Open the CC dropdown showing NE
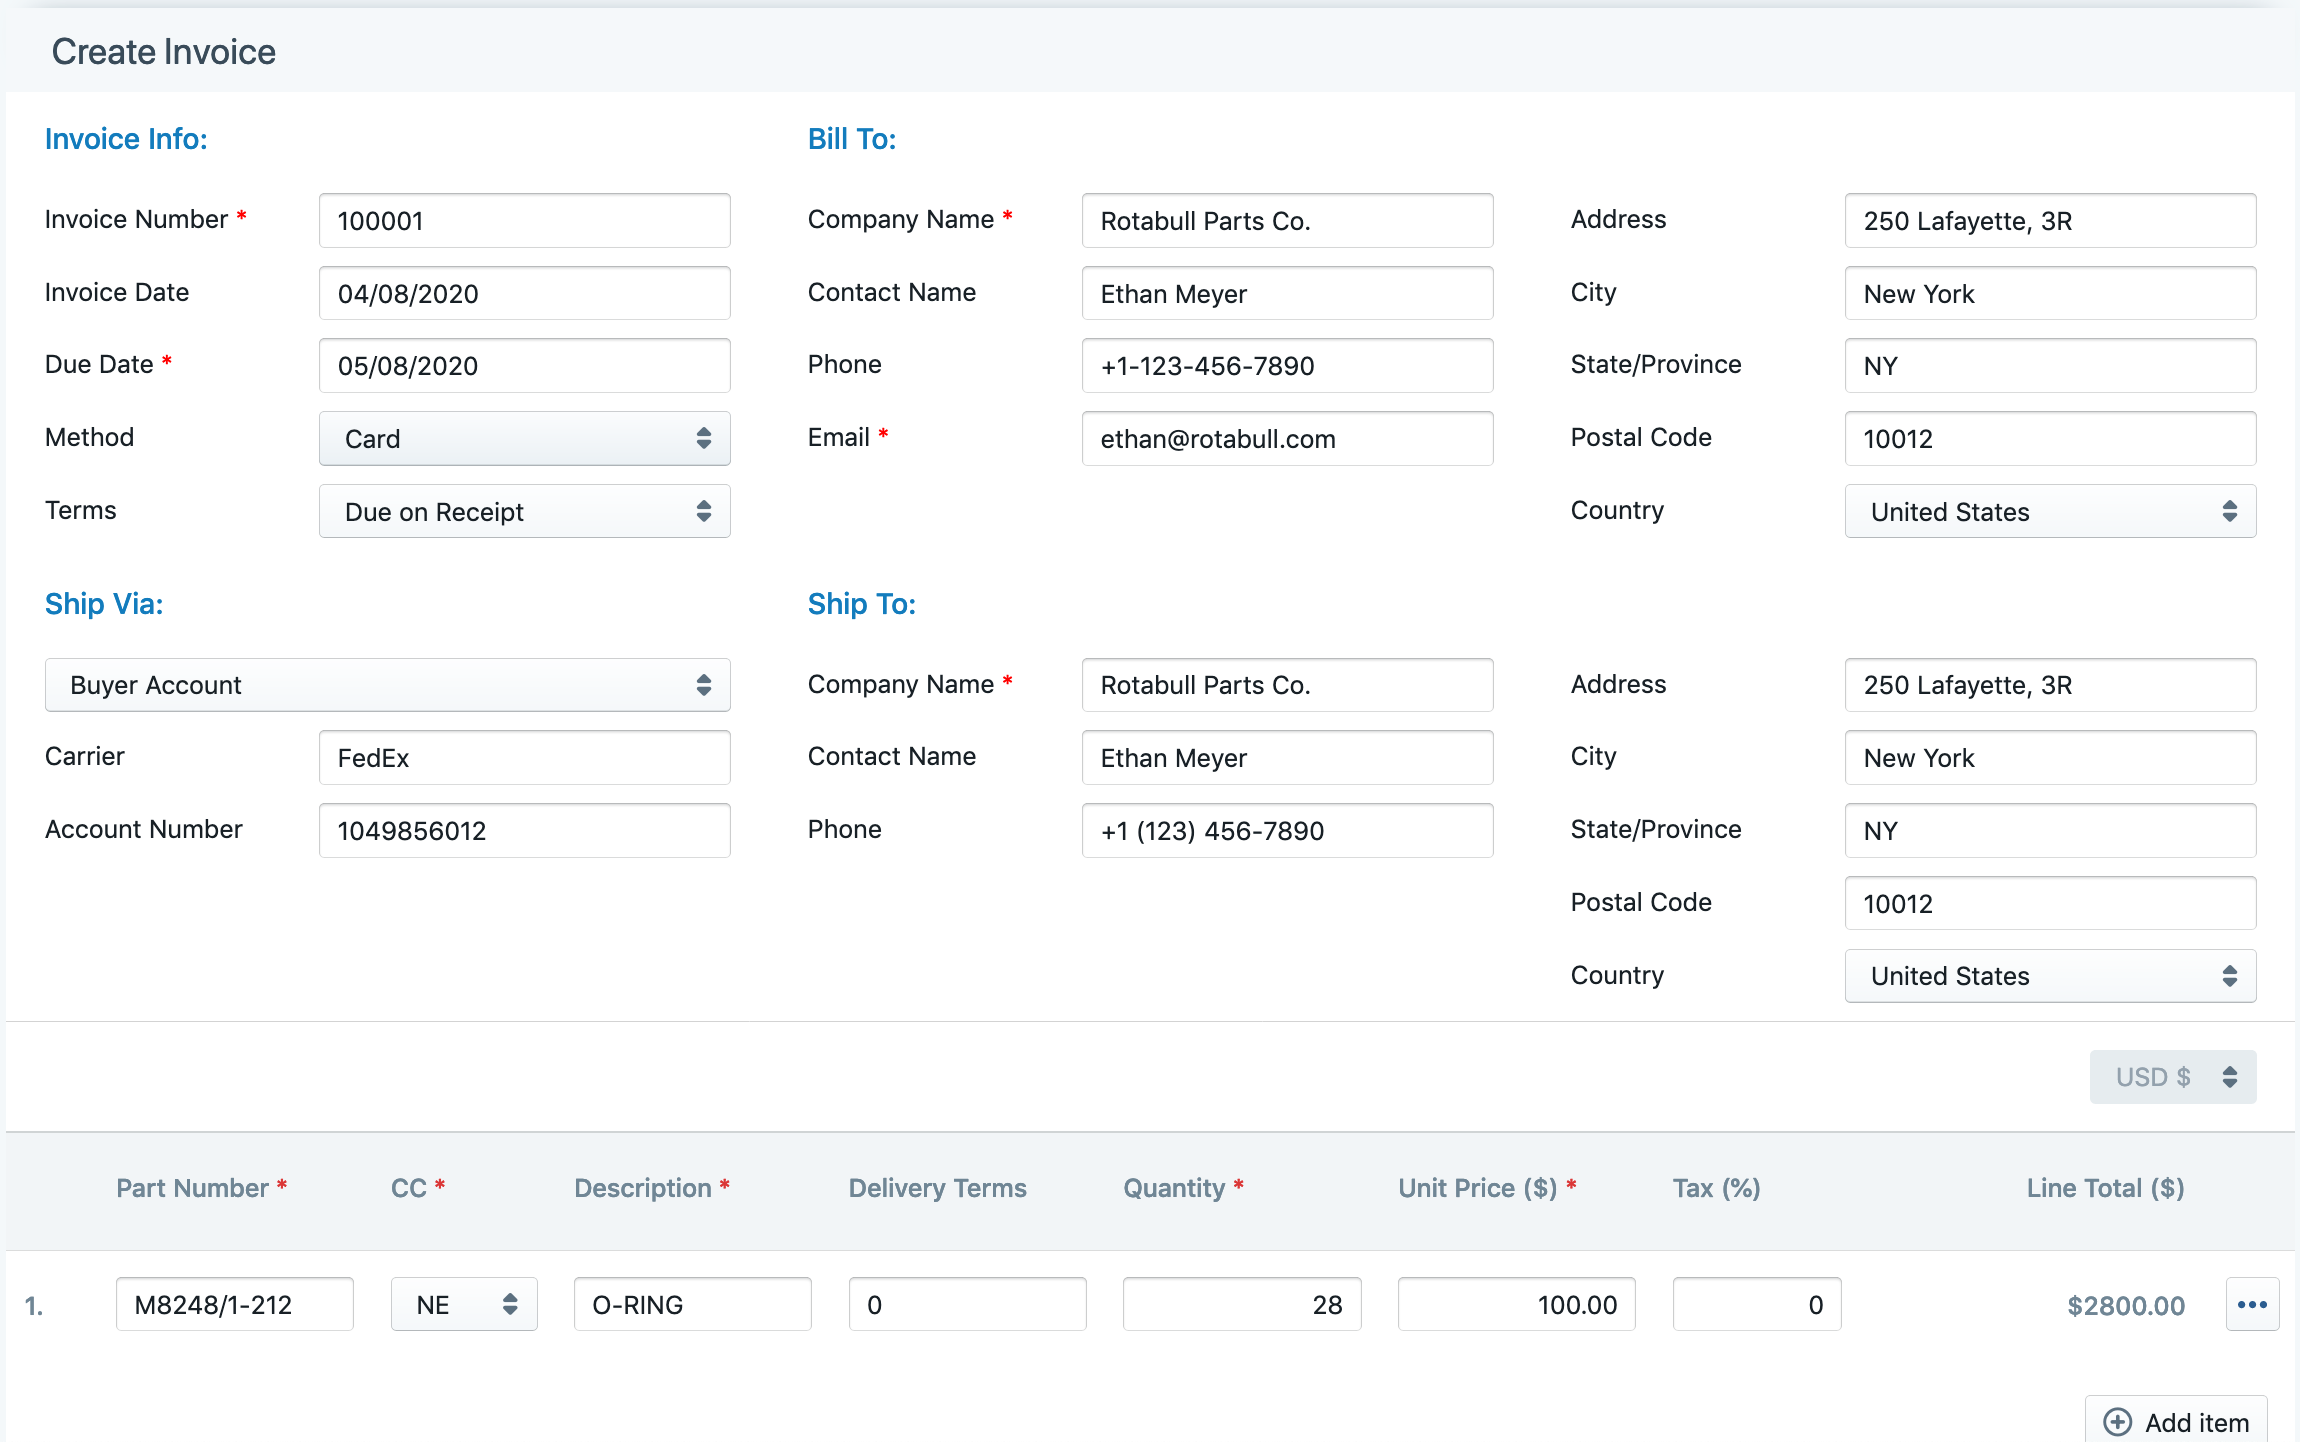This screenshot has height=1442, width=2300. tap(463, 1303)
